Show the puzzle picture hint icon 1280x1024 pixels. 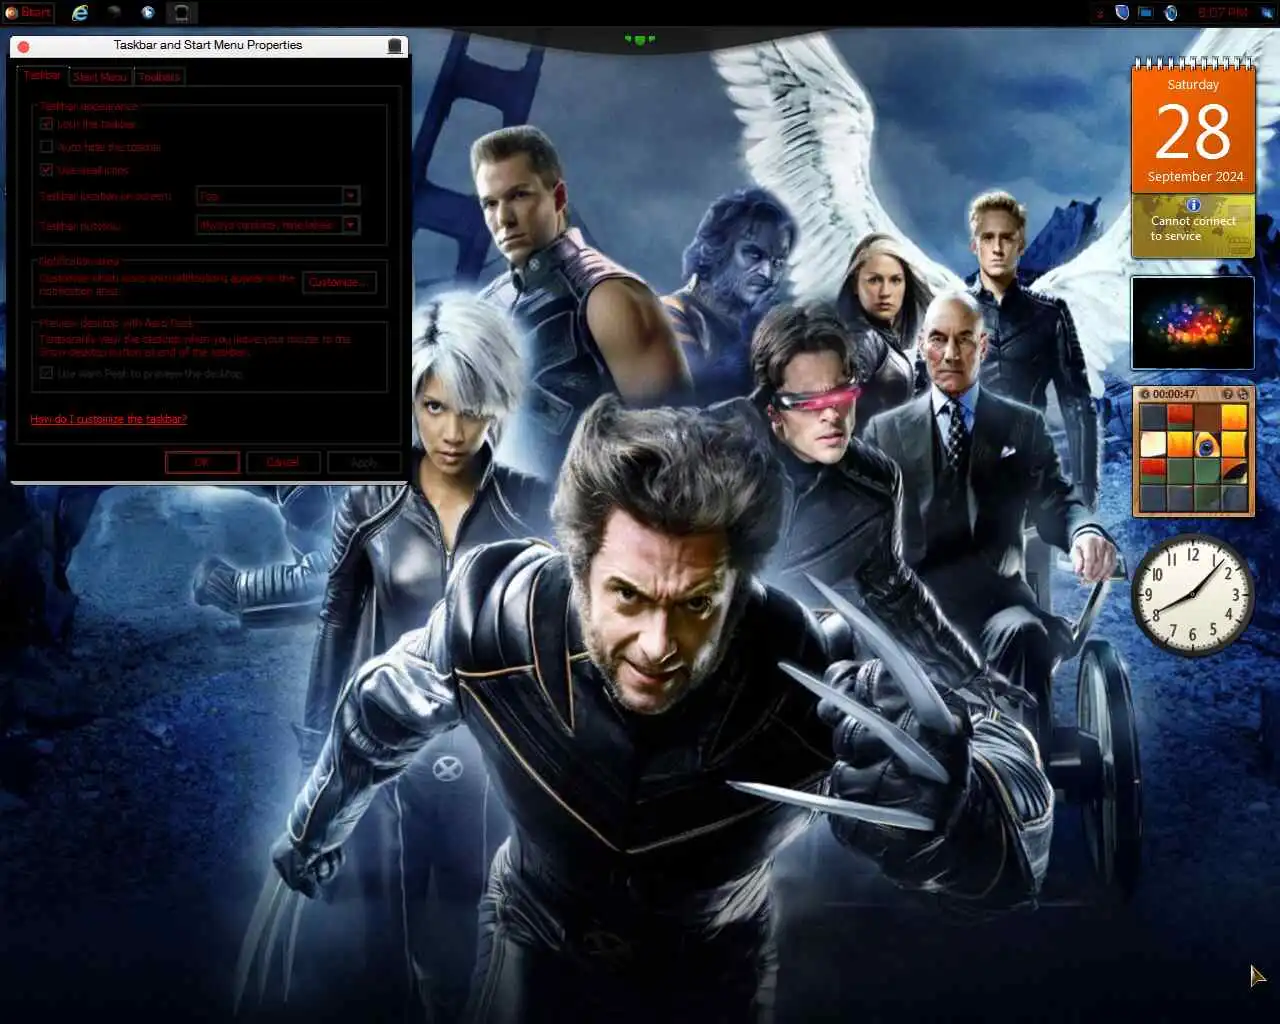pos(1228,394)
